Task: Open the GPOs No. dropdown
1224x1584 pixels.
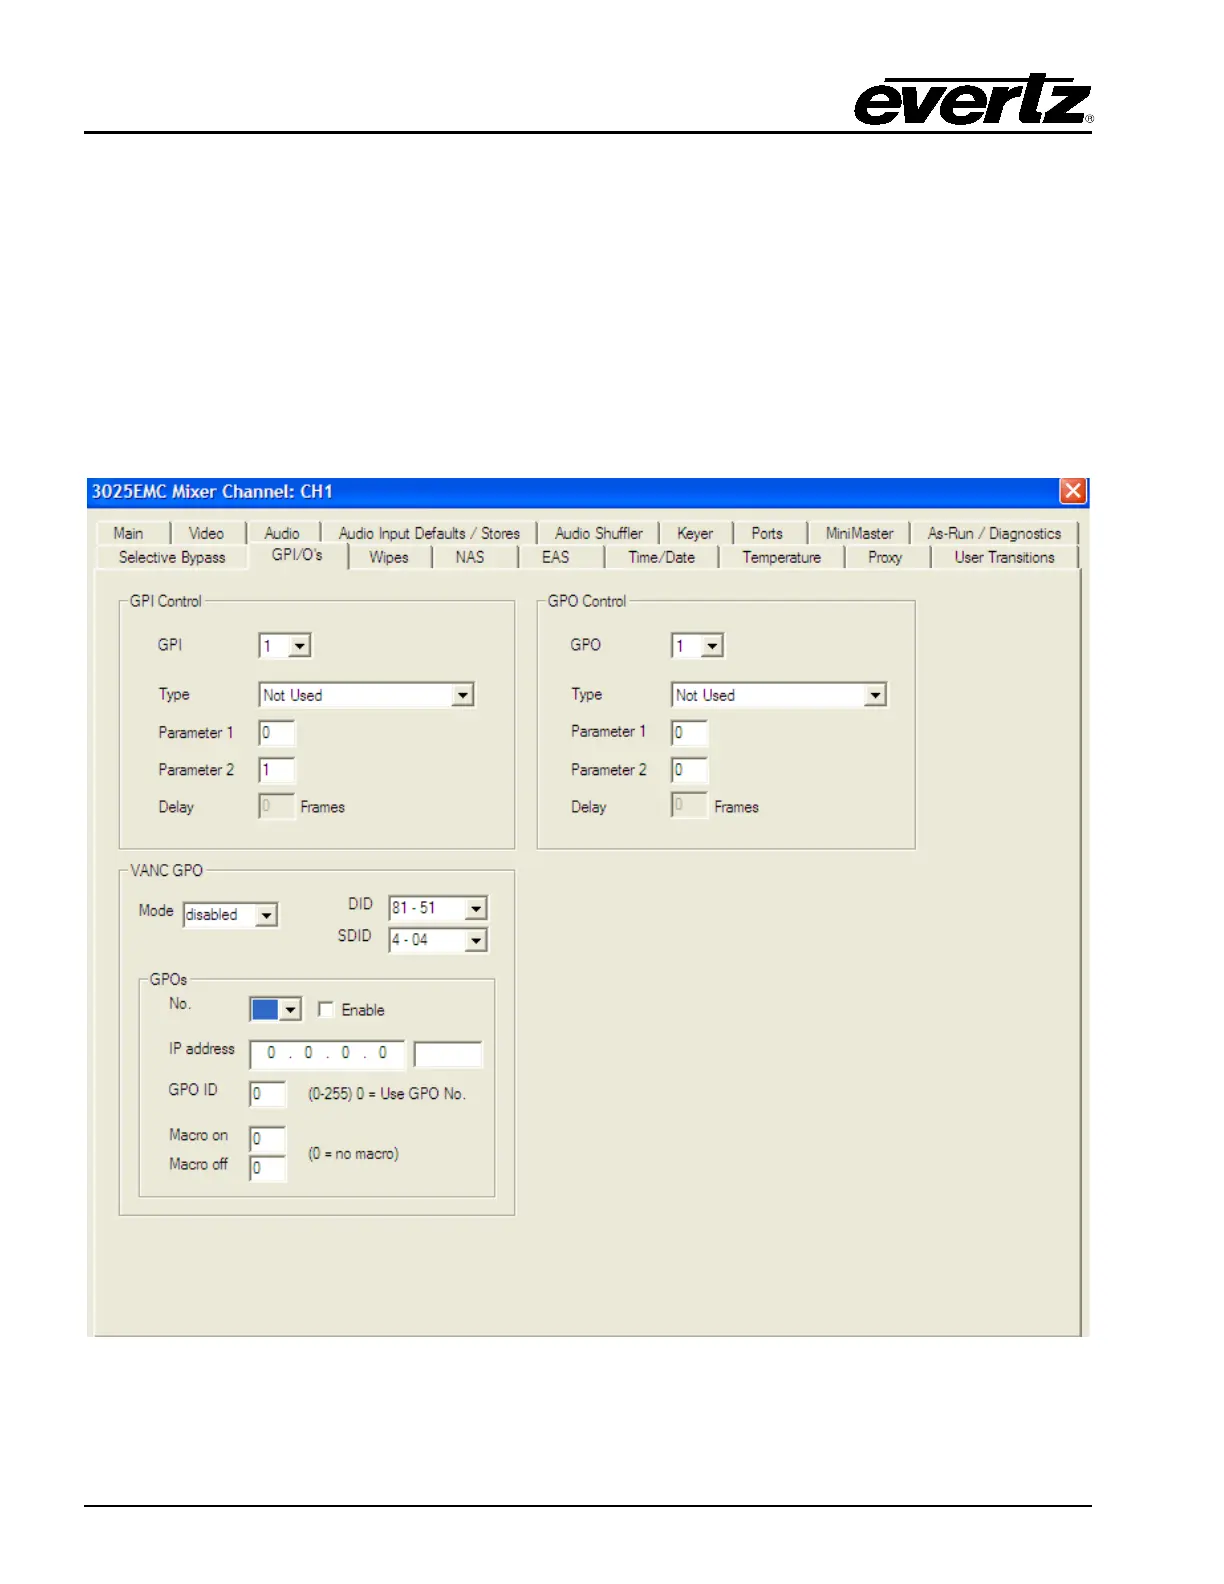Action: pyautogui.click(x=290, y=1010)
